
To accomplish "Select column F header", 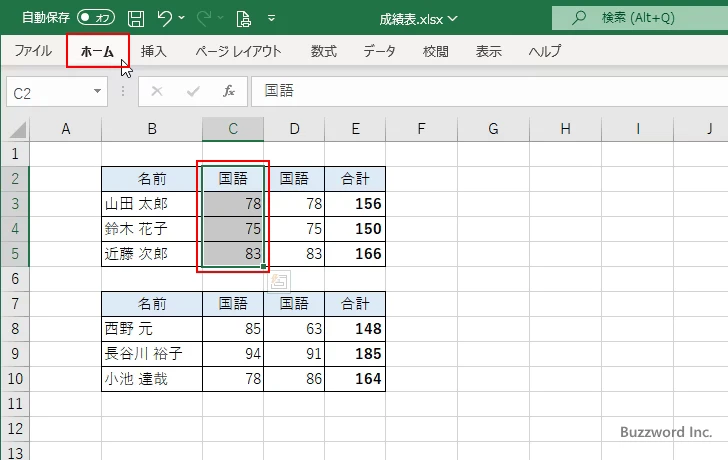I will (x=421, y=129).
